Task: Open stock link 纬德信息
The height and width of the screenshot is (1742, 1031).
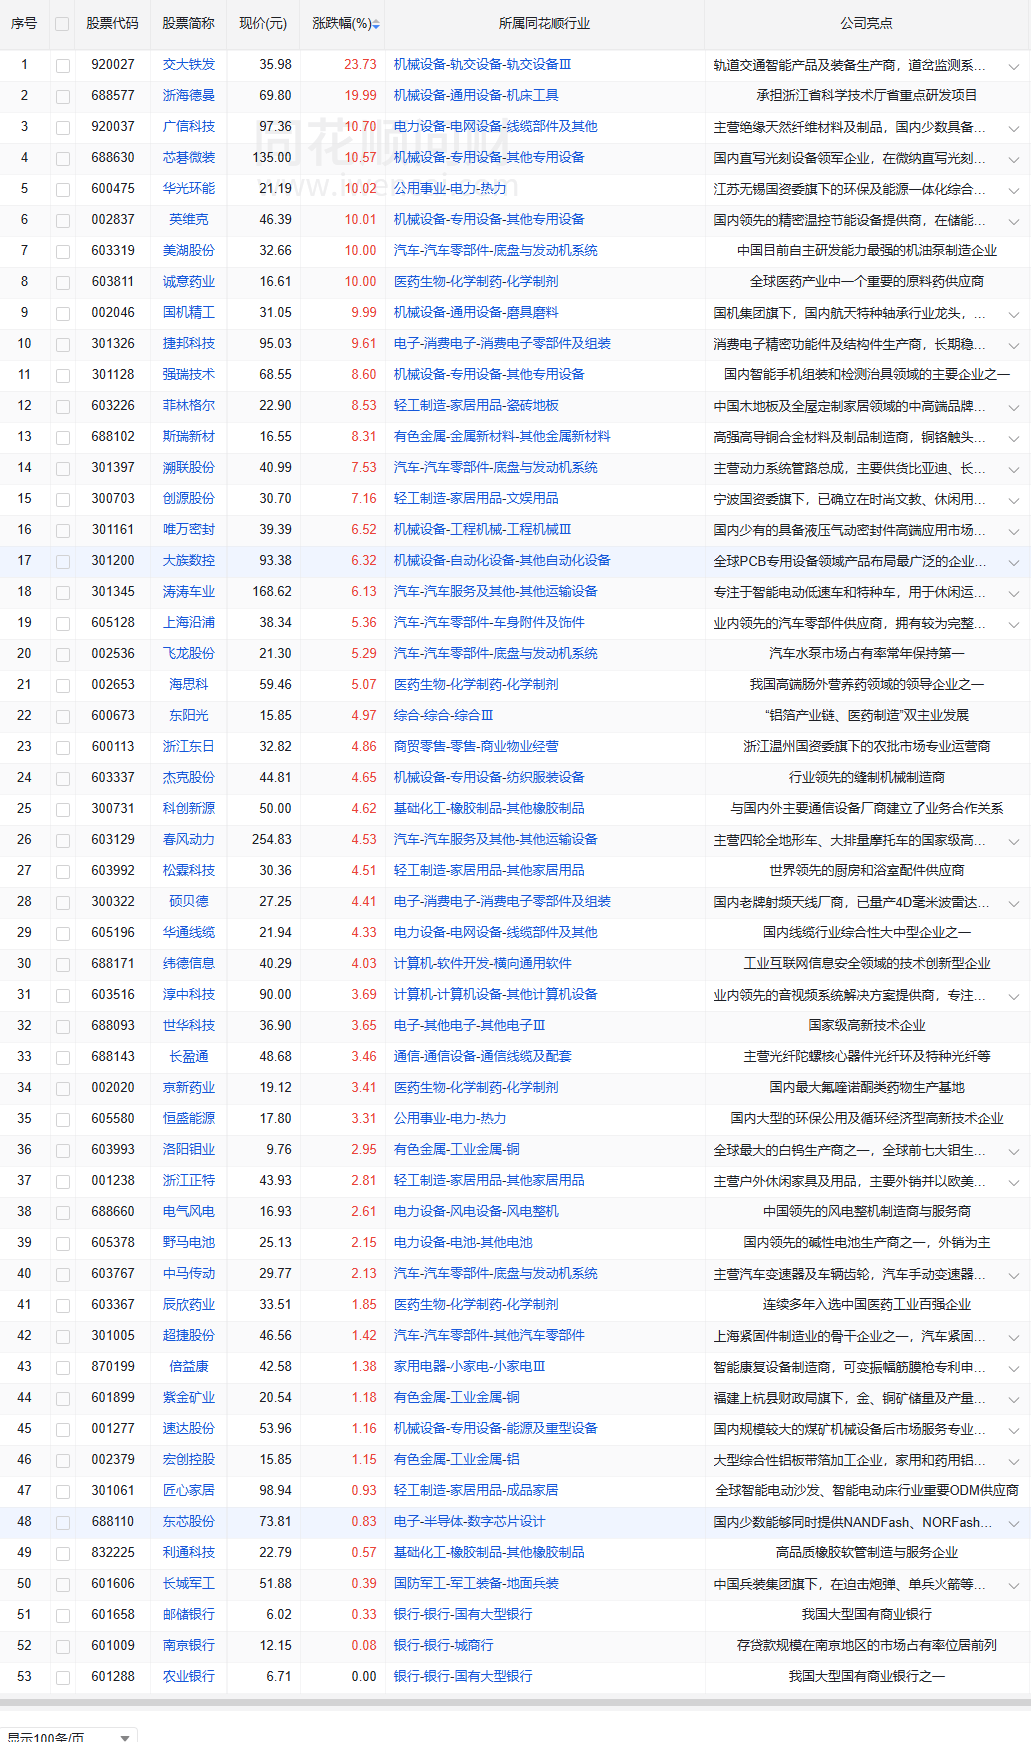Action: (x=189, y=963)
